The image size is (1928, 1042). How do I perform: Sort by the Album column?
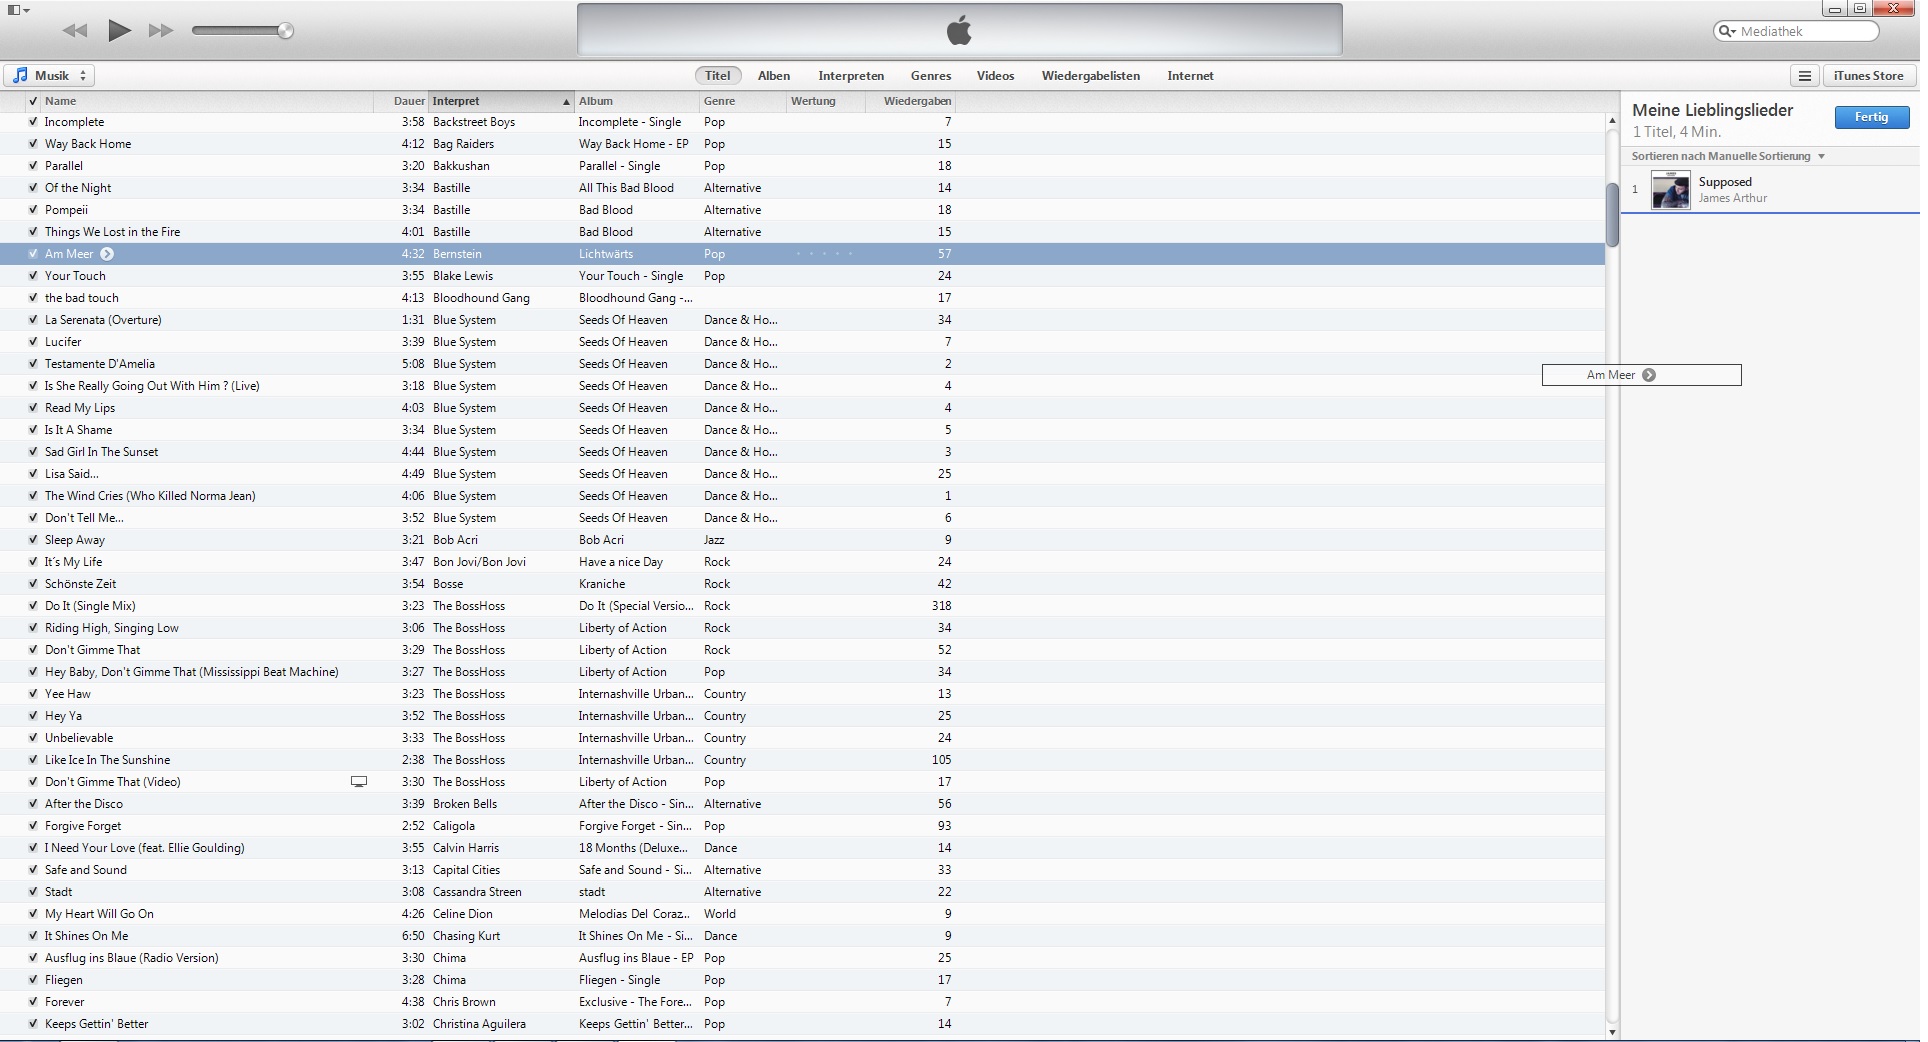pos(637,101)
